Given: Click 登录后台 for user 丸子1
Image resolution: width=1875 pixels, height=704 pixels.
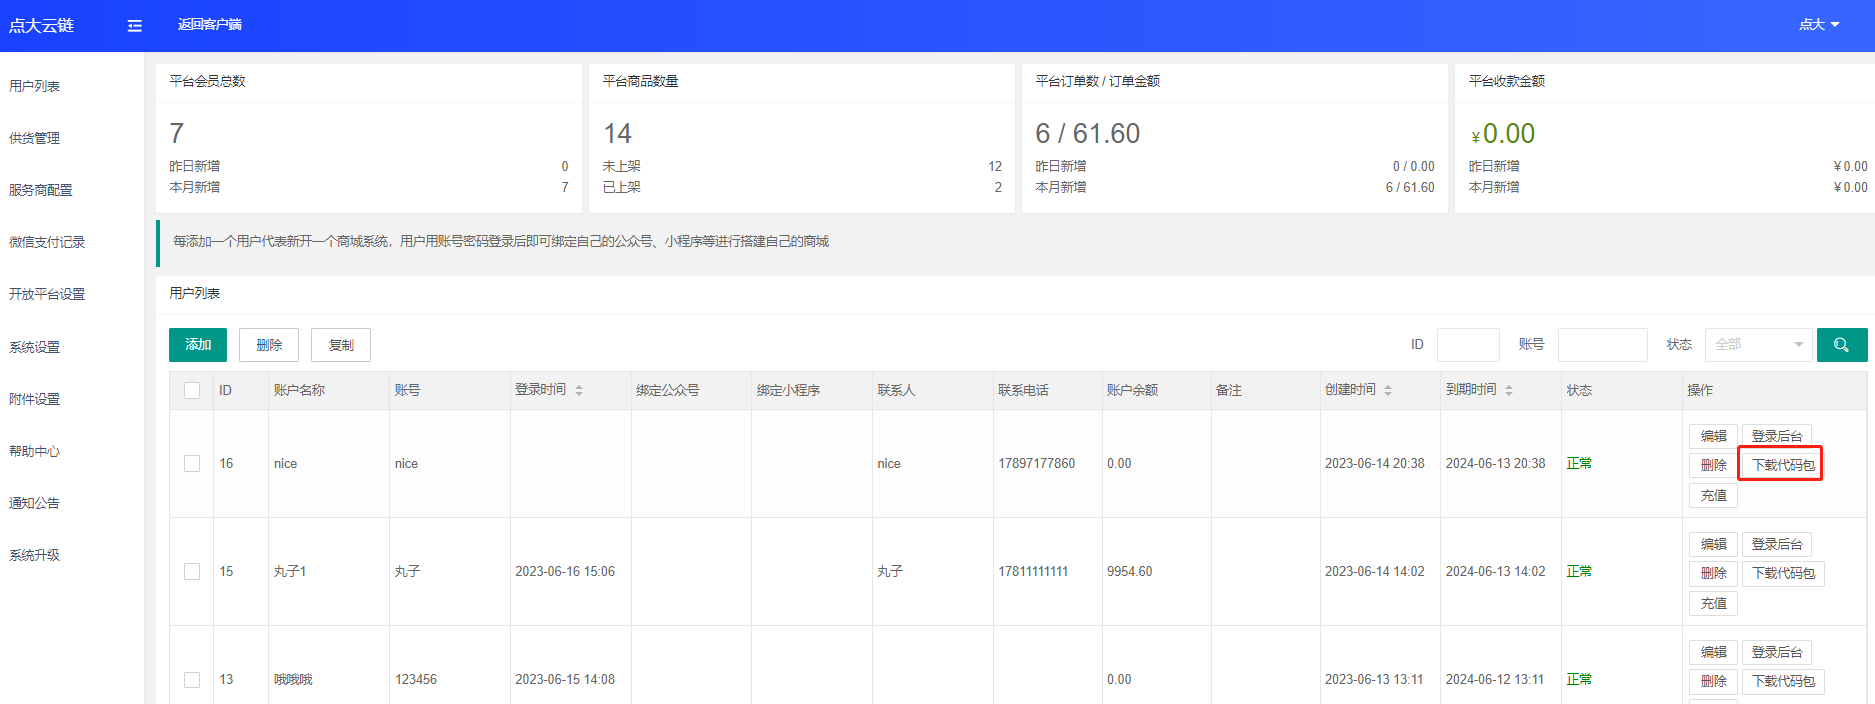Looking at the screenshot, I should pos(1776,544).
